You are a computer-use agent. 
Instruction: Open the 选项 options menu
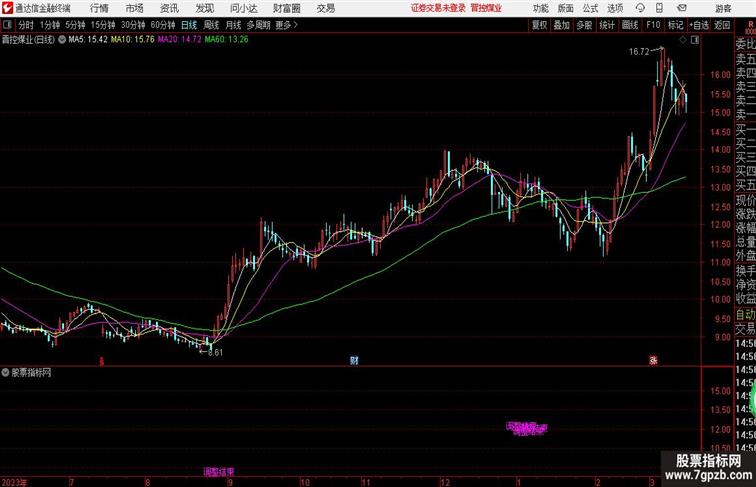pos(615,8)
